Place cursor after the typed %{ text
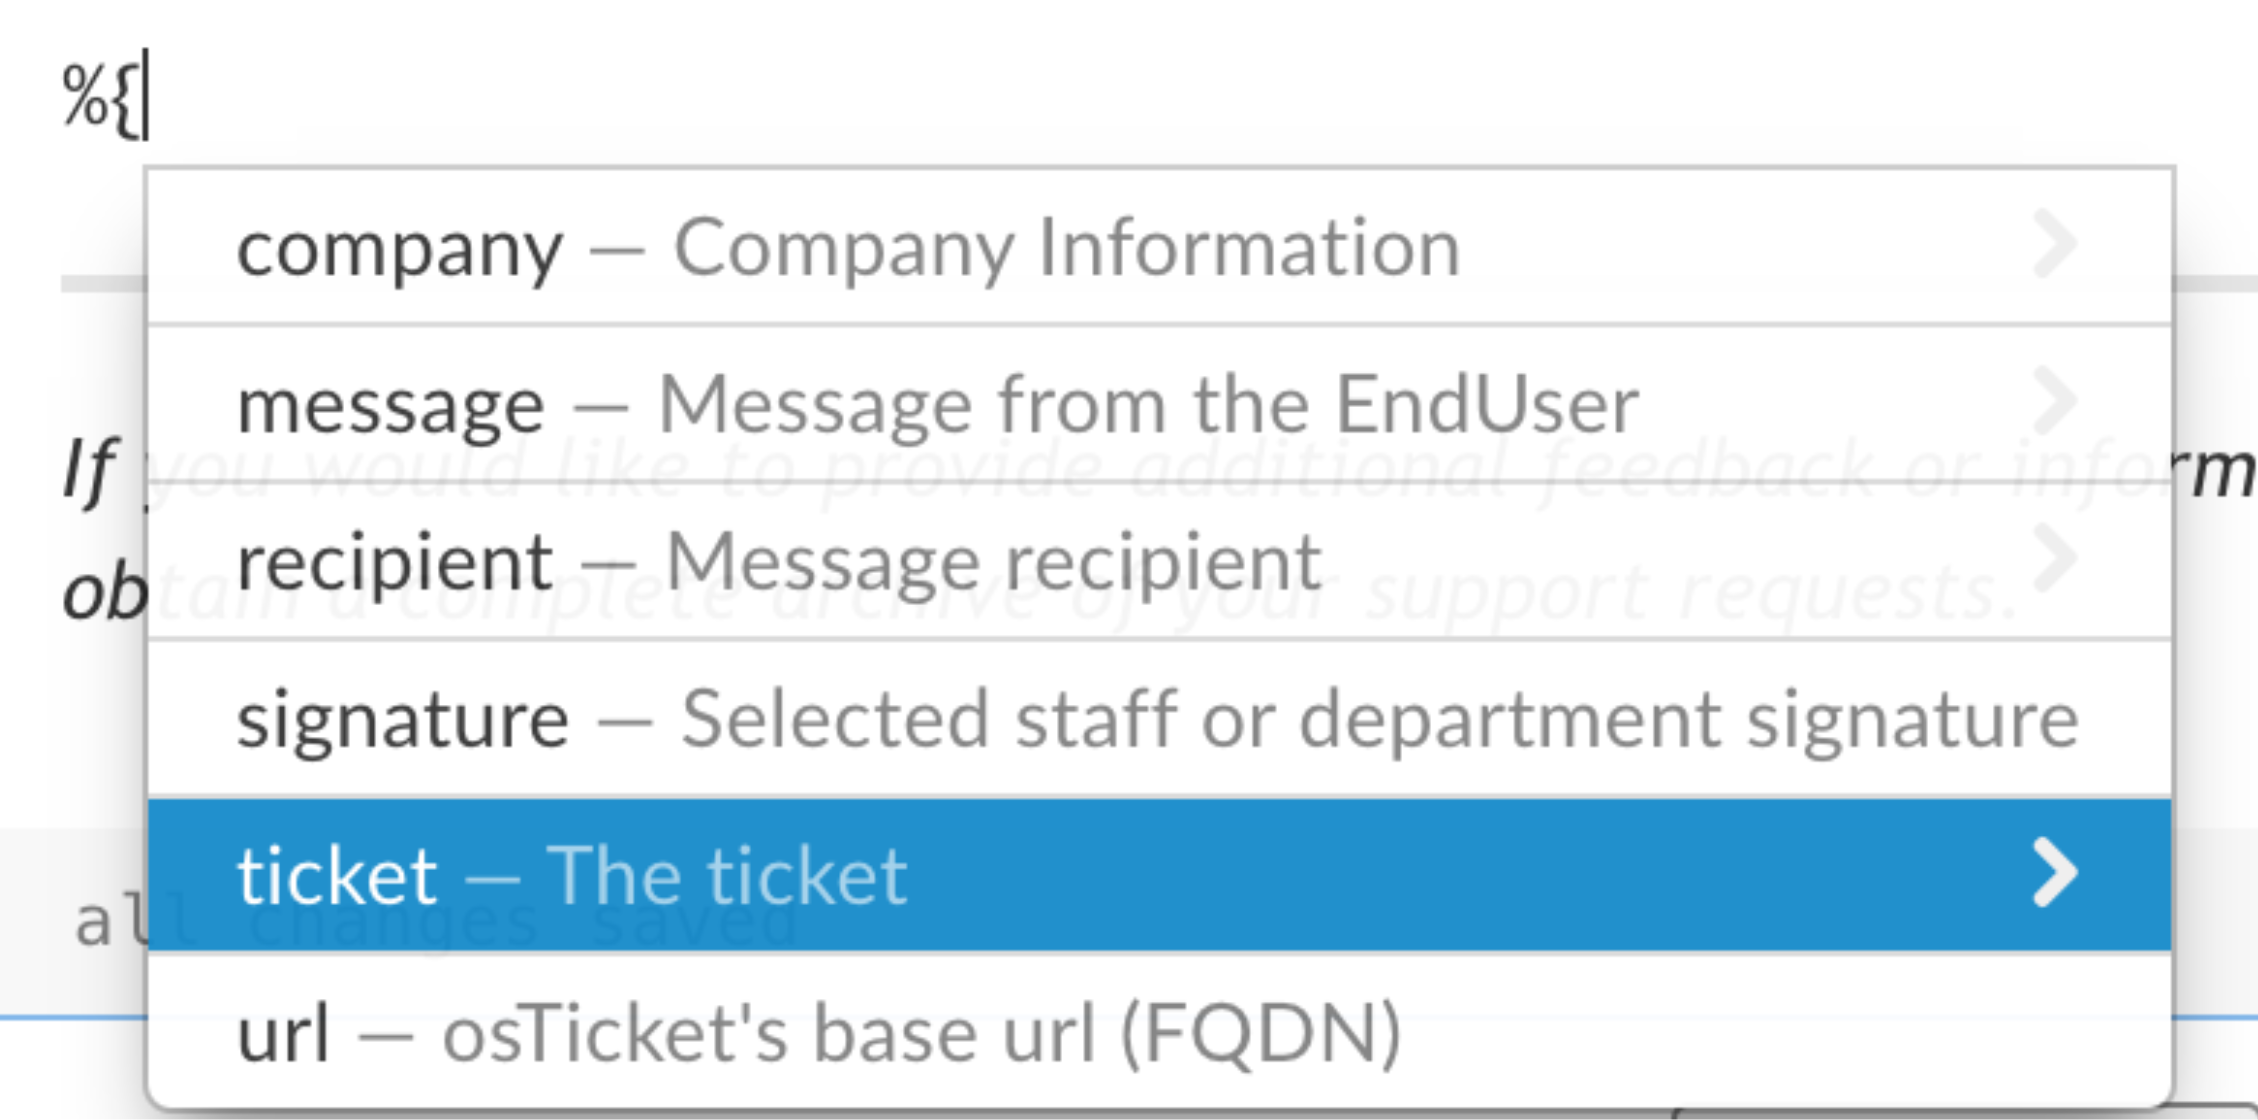 point(146,97)
